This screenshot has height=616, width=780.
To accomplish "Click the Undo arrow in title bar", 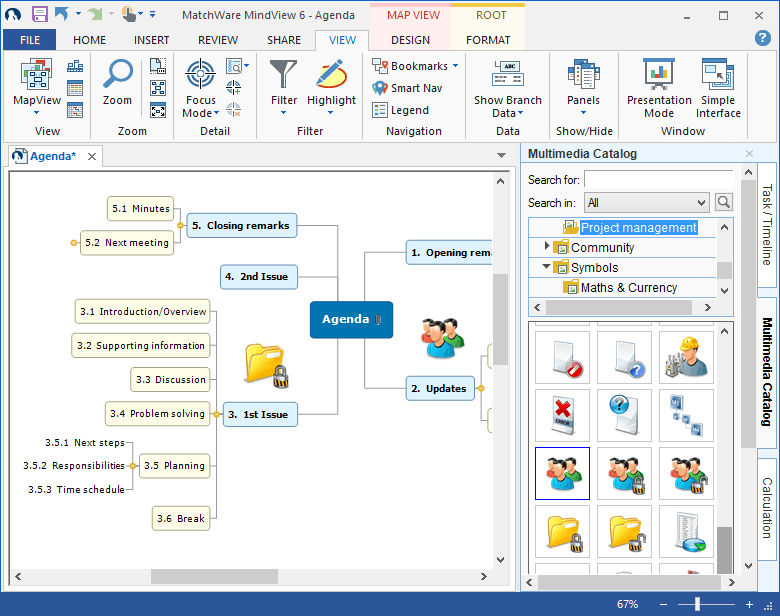I will tap(62, 14).
